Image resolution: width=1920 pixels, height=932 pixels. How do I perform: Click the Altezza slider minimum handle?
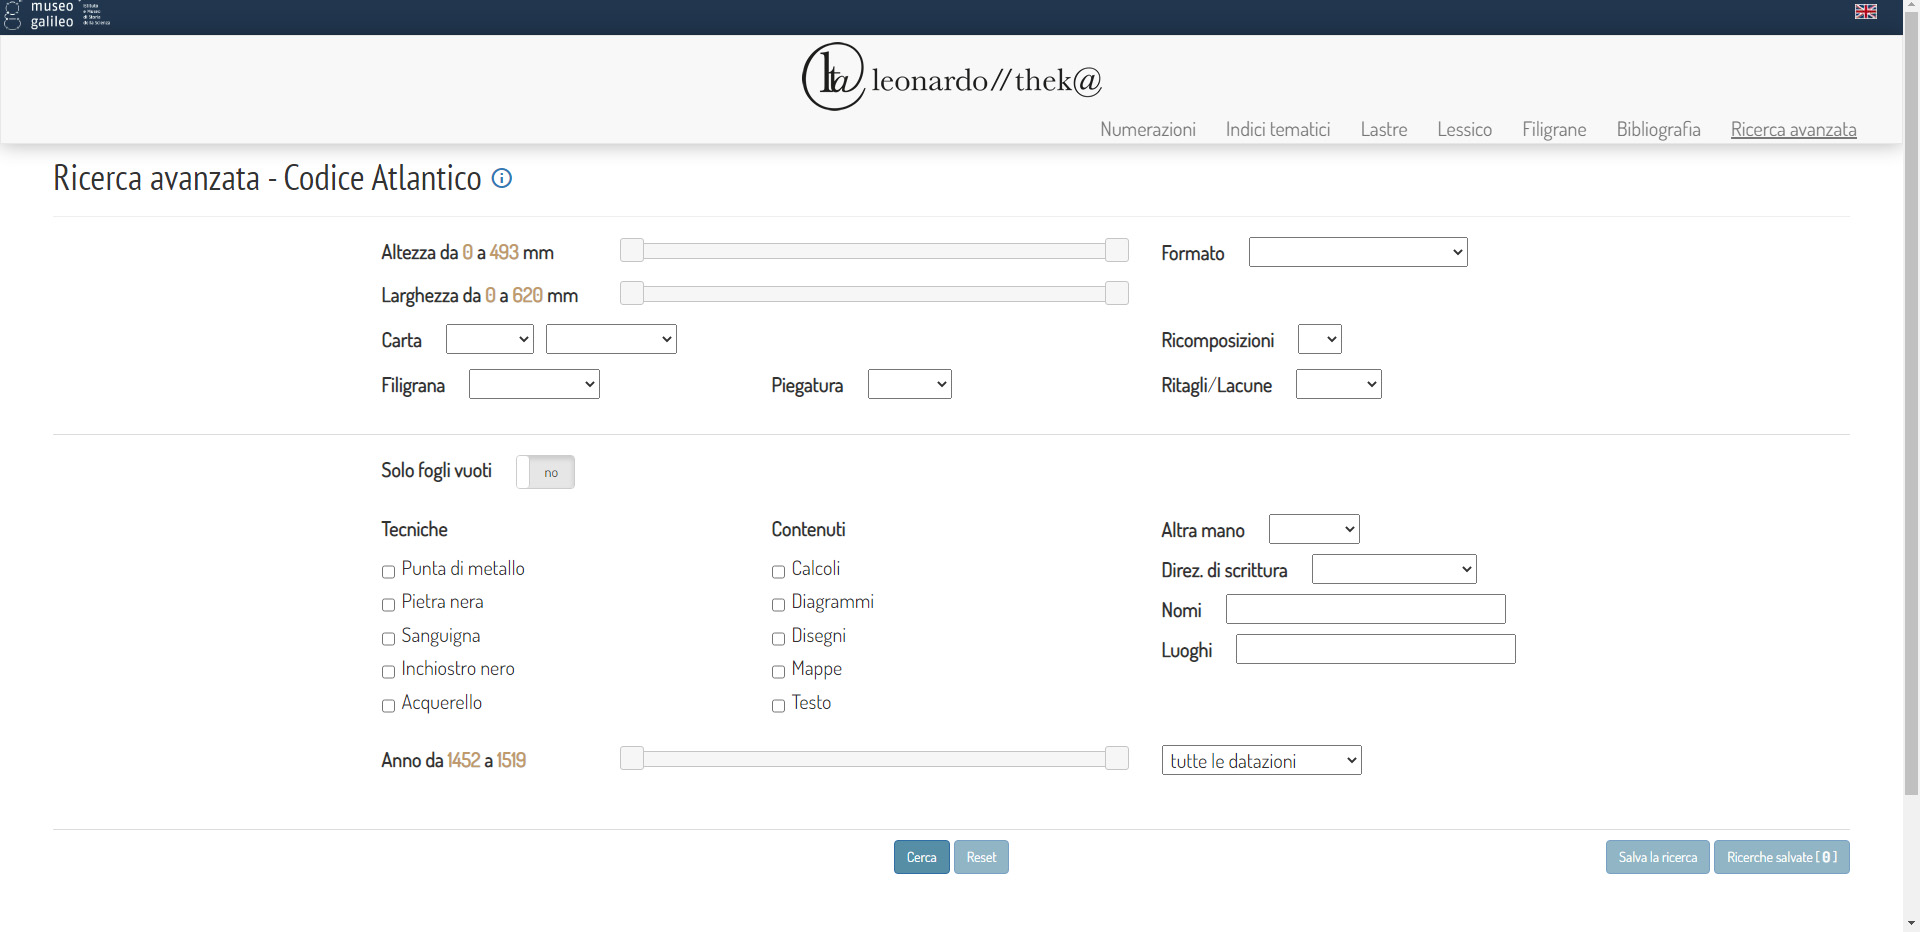pyautogui.click(x=632, y=250)
